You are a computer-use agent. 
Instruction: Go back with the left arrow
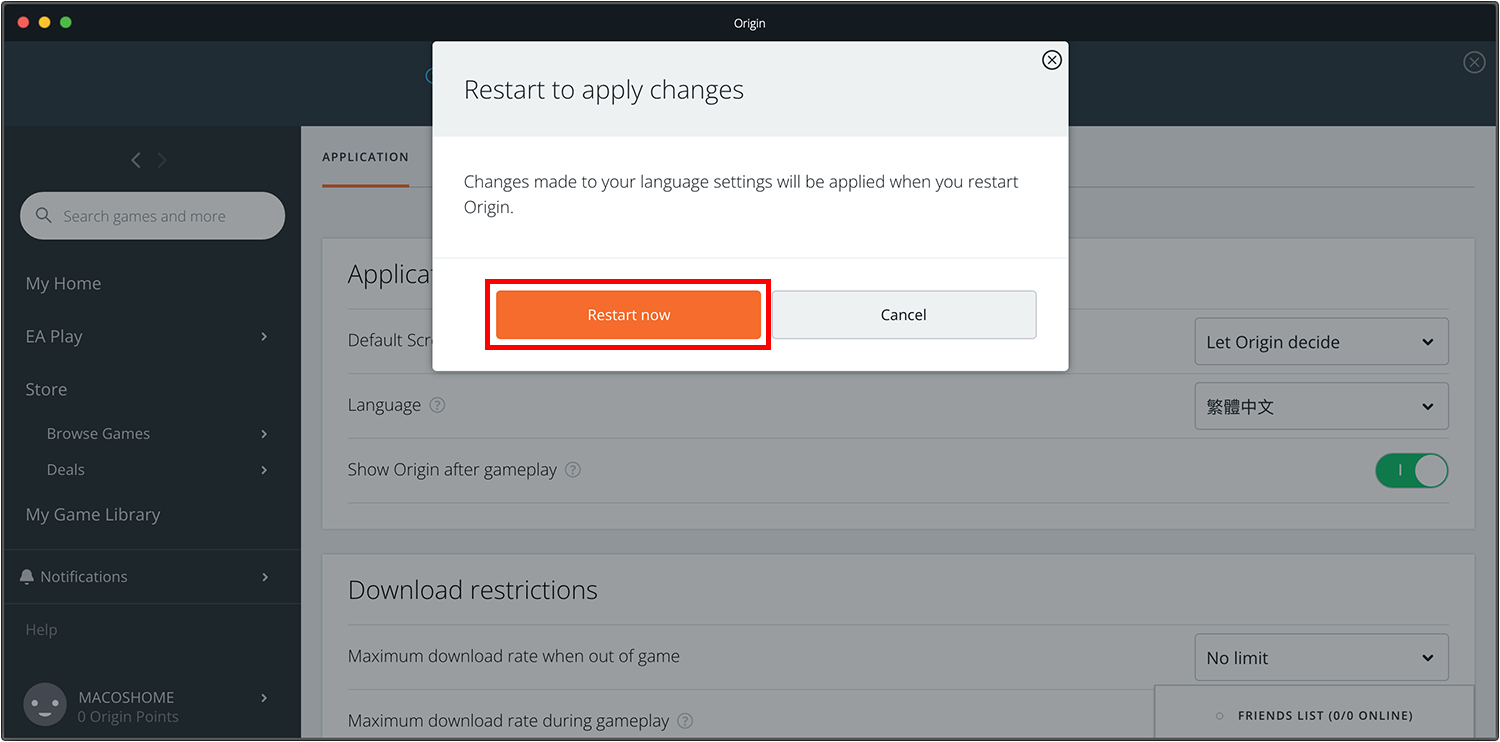136,160
